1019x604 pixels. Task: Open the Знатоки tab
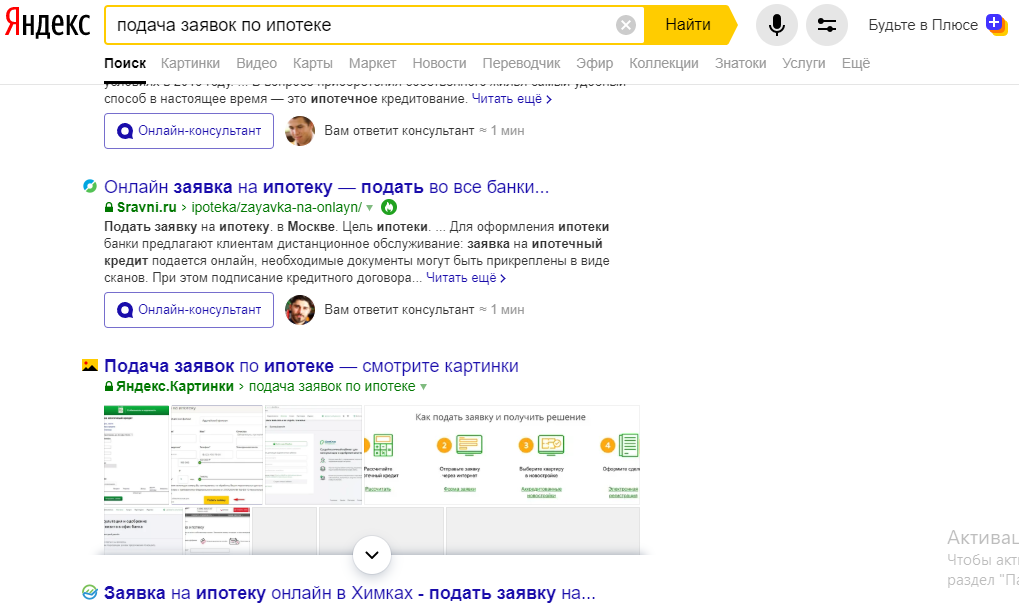740,63
